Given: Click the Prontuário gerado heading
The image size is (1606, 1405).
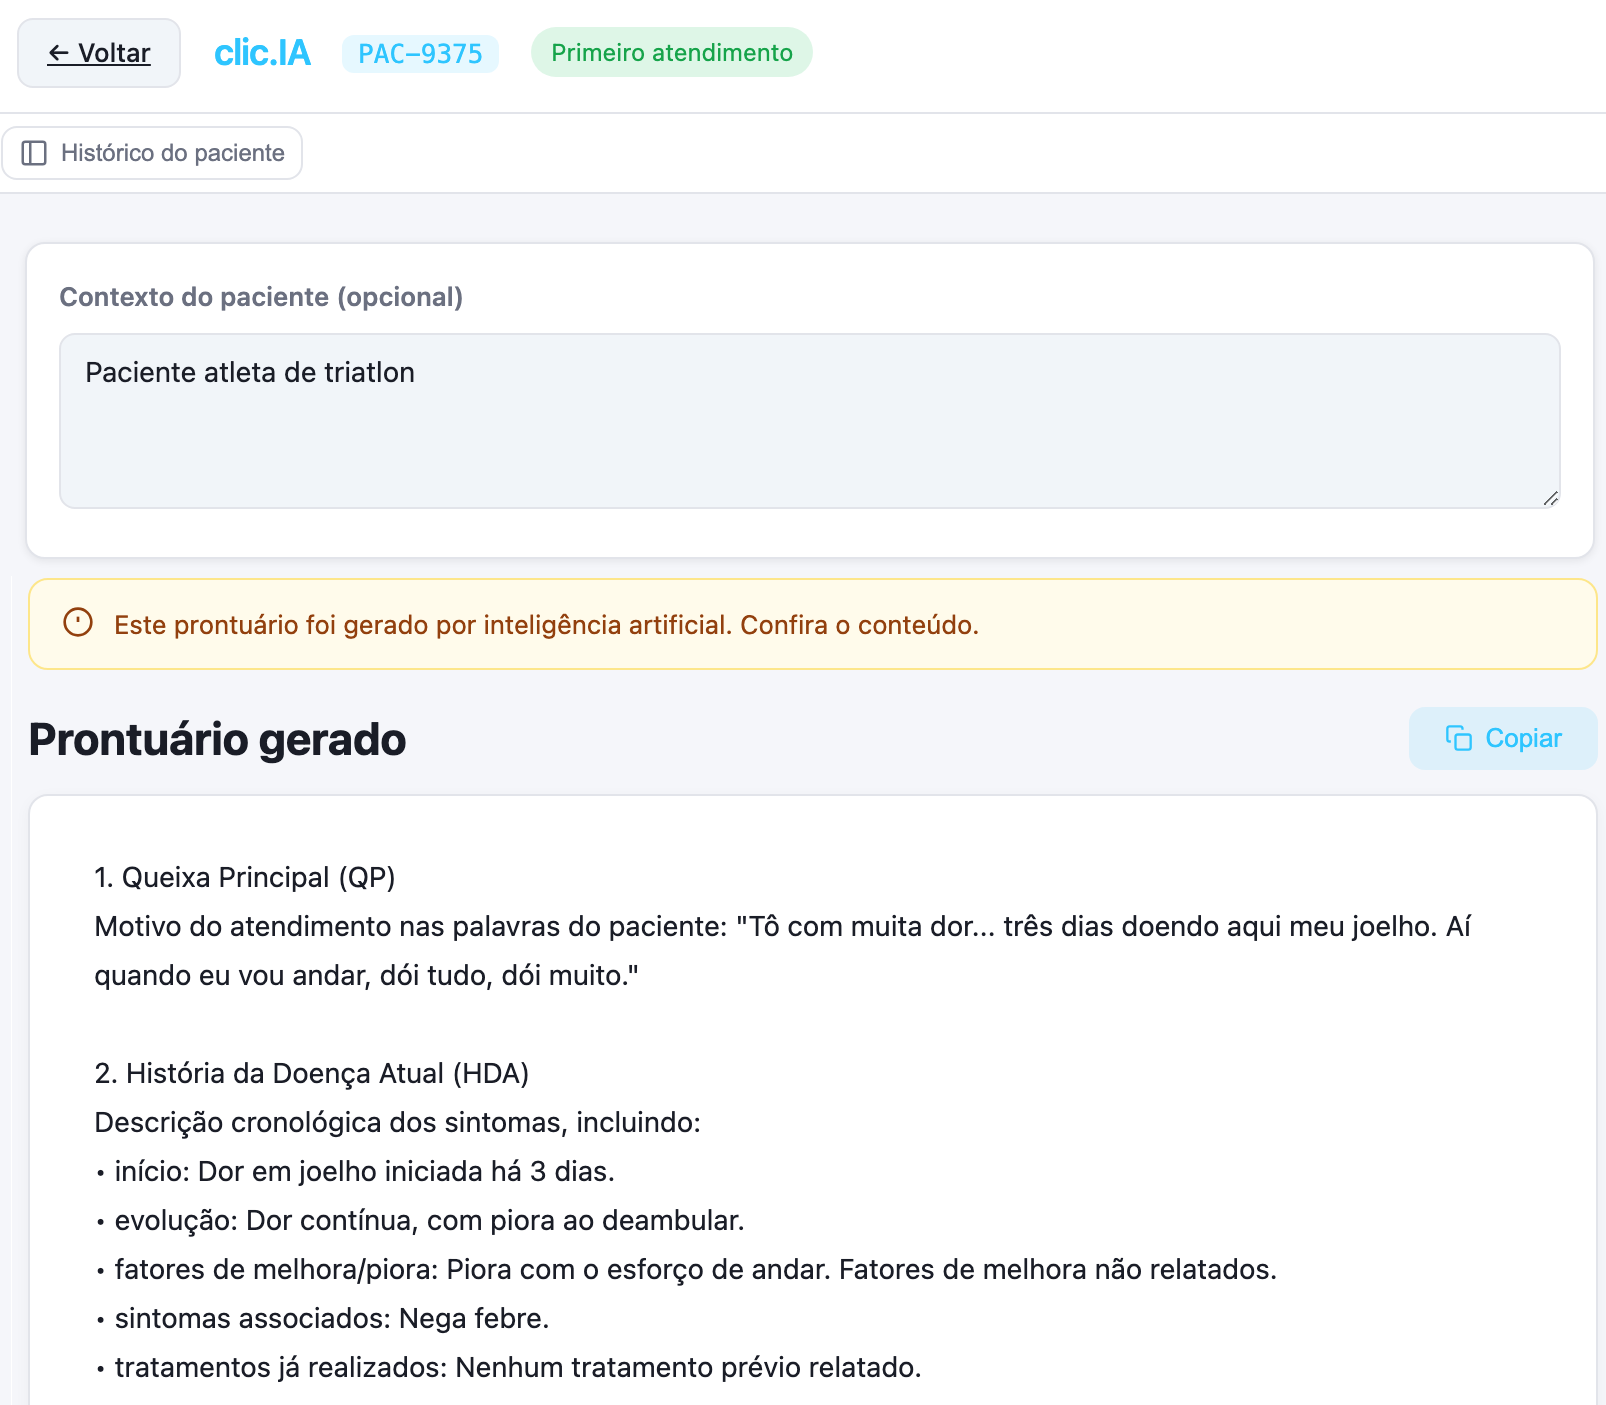Looking at the screenshot, I should click(x=217, y=740).
